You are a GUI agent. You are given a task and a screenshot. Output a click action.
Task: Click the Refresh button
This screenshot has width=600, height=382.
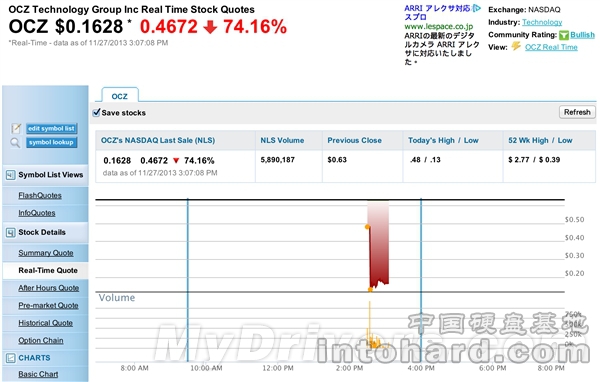pos(577,112)
